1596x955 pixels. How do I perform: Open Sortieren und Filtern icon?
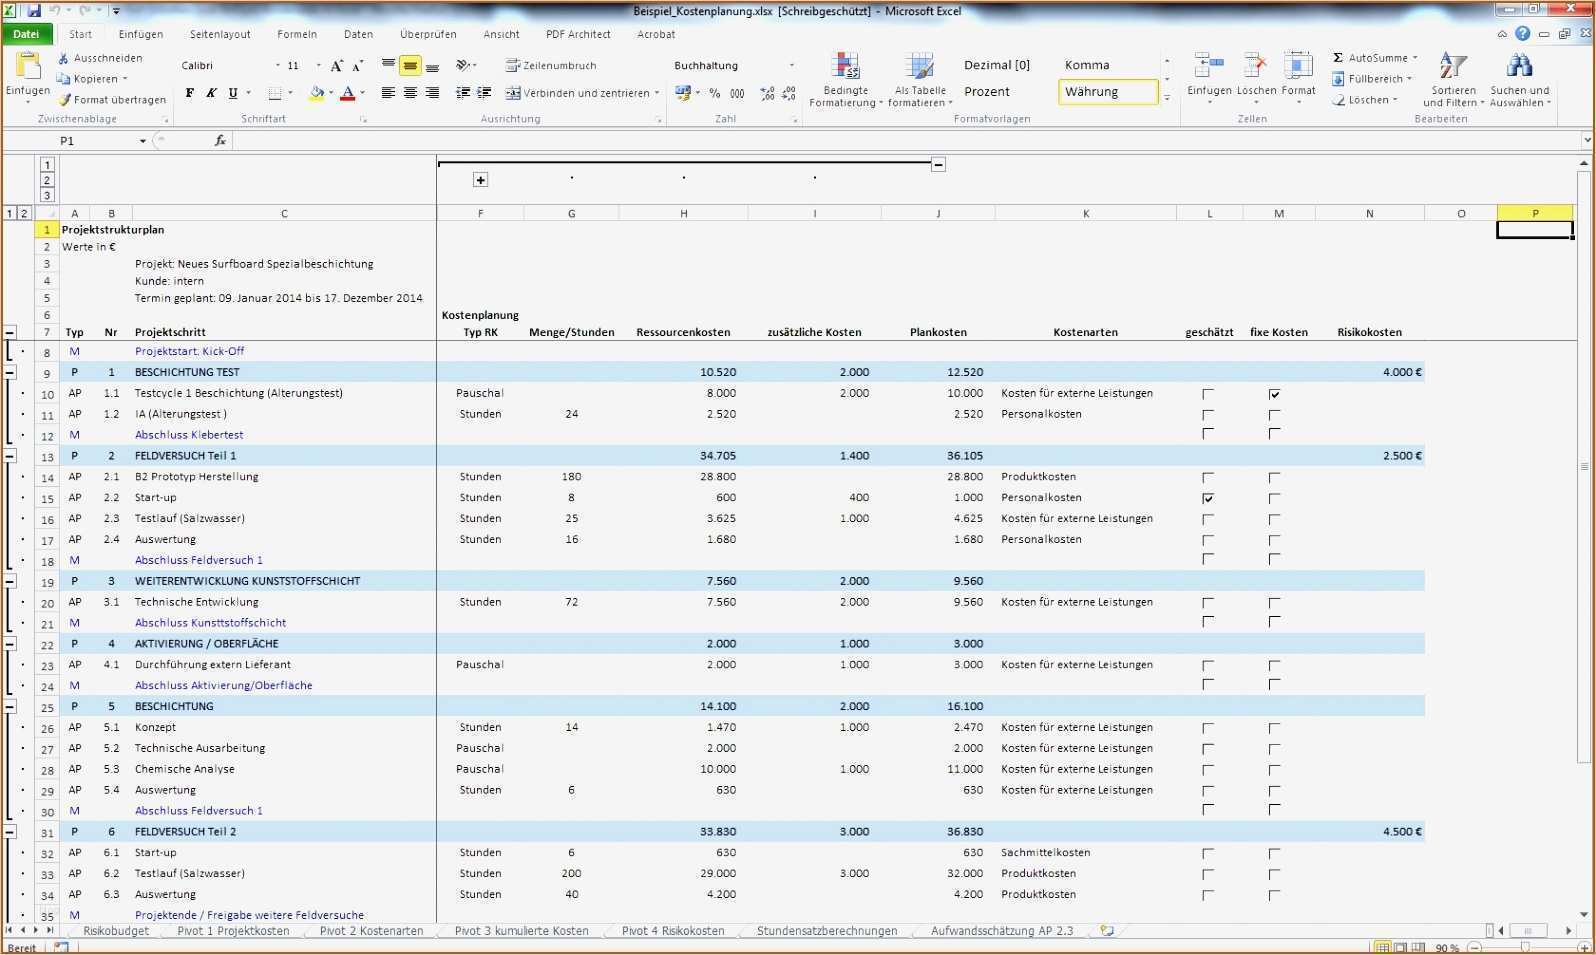coord(1452,67)
